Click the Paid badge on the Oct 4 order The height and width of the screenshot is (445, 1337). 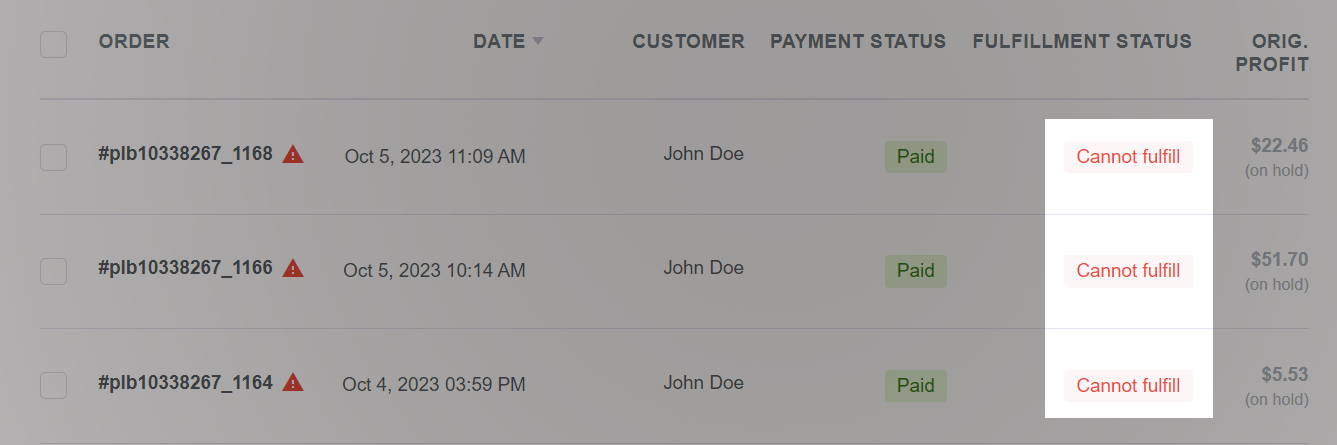pyautogui.click(x=915, y=385)
